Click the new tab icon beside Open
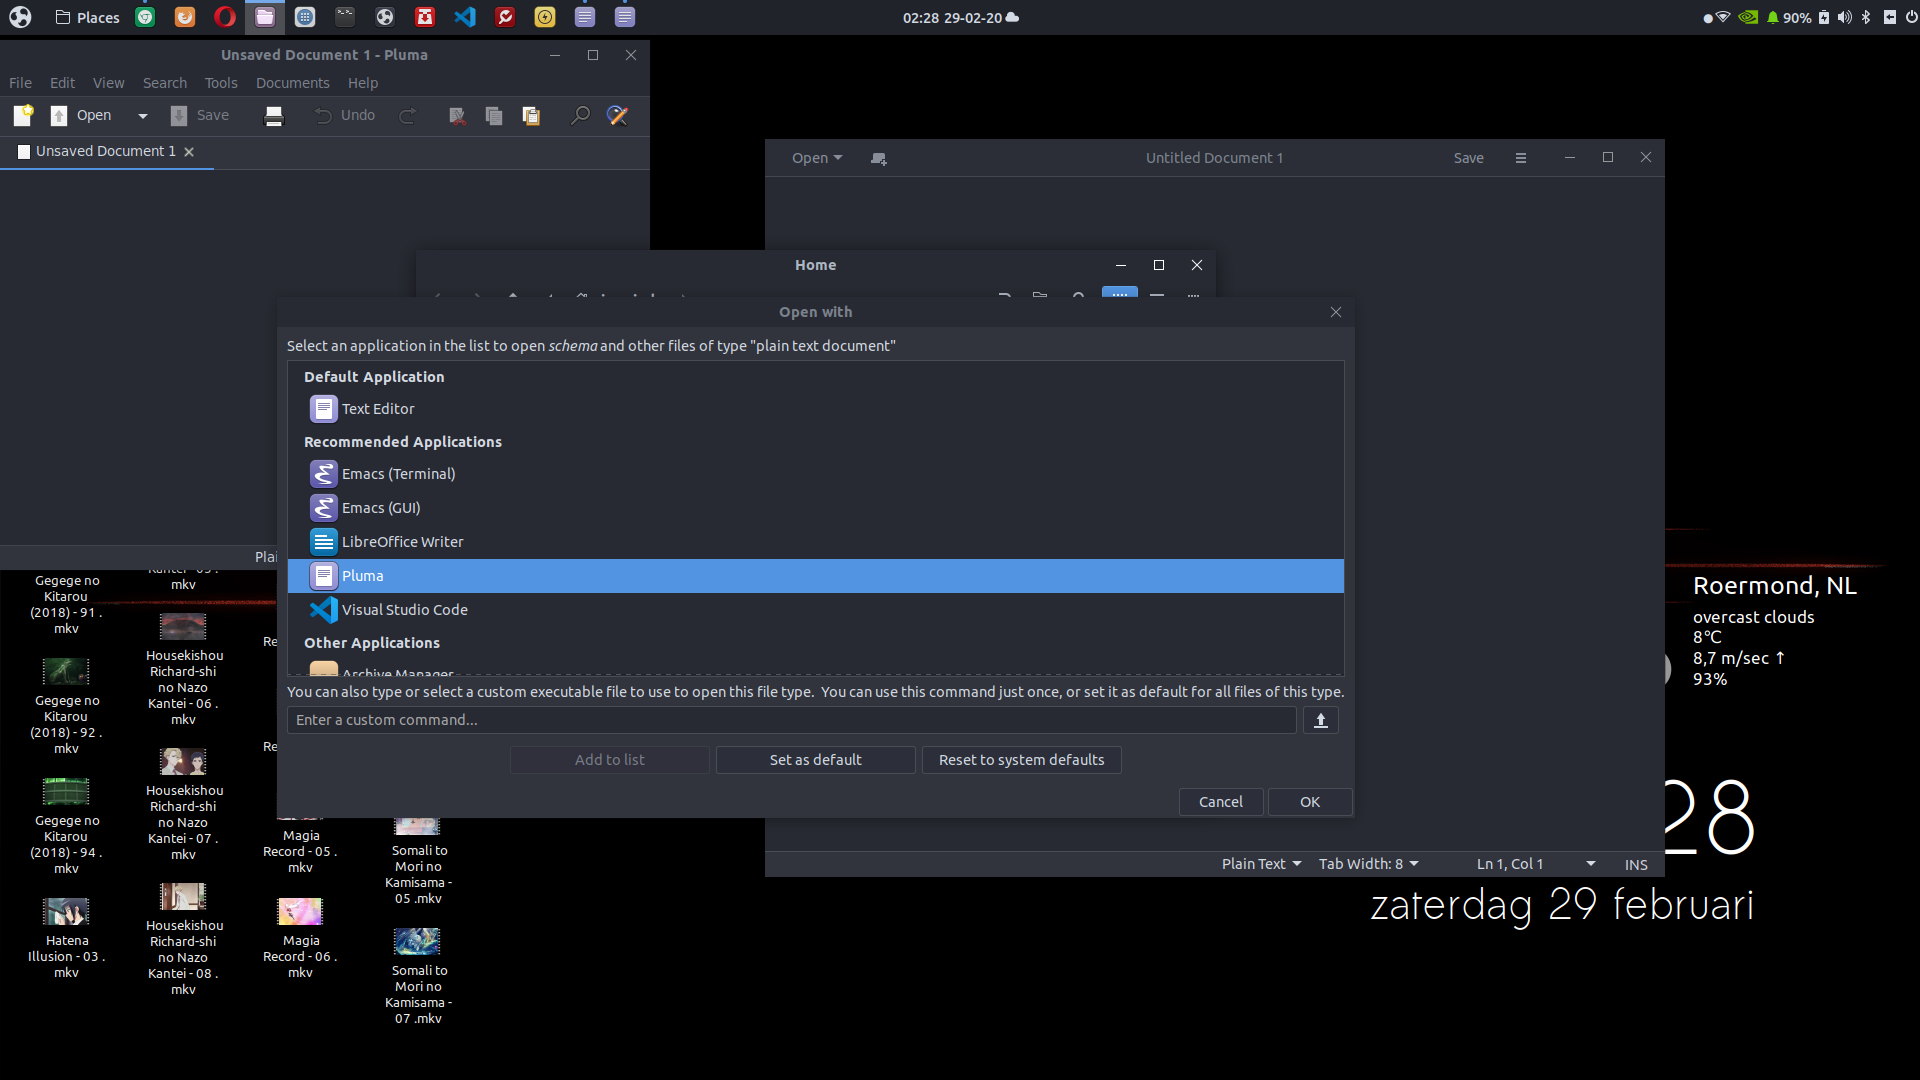 coord(878,158)
